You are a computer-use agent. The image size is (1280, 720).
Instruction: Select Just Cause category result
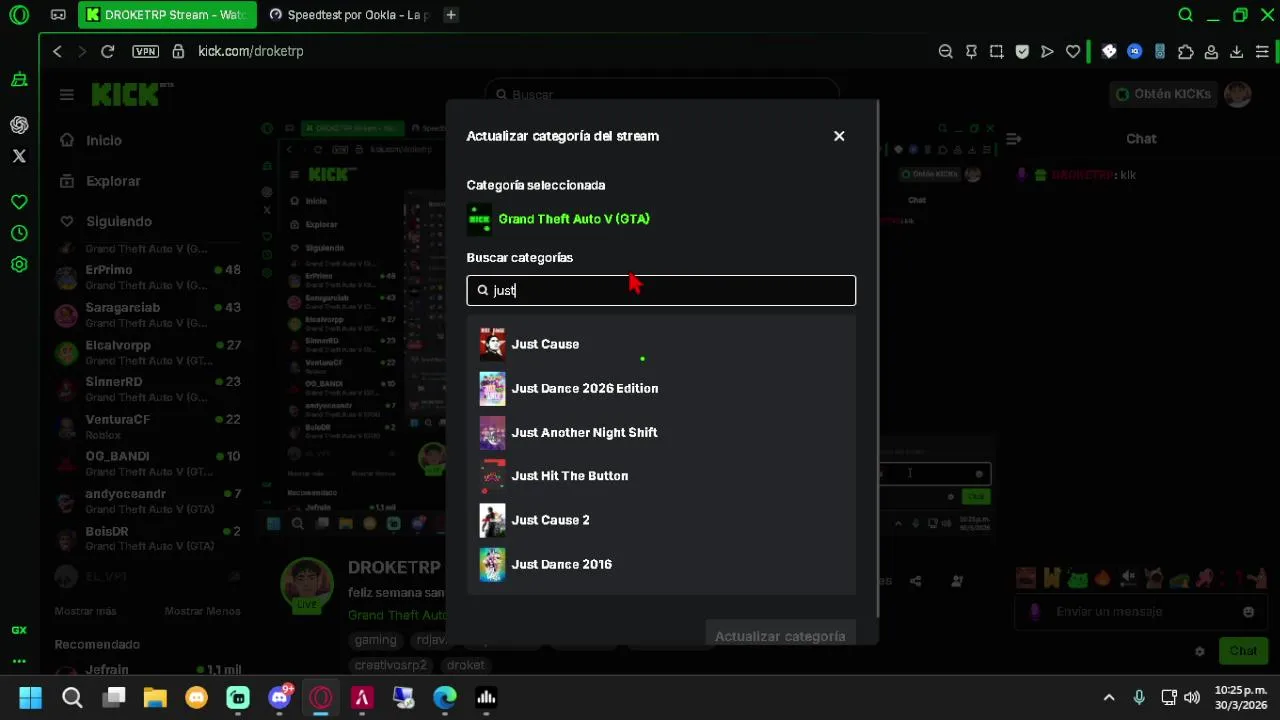pos(661,344)
